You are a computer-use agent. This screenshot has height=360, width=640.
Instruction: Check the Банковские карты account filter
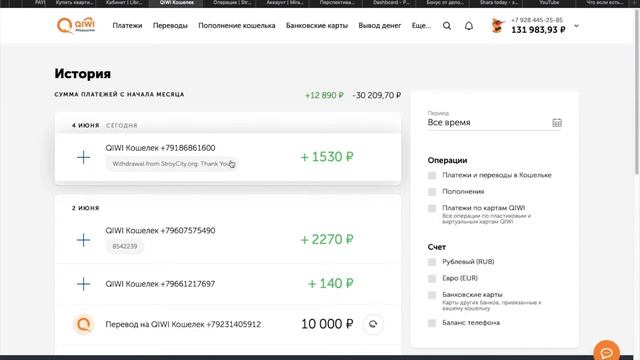[432, 295]
